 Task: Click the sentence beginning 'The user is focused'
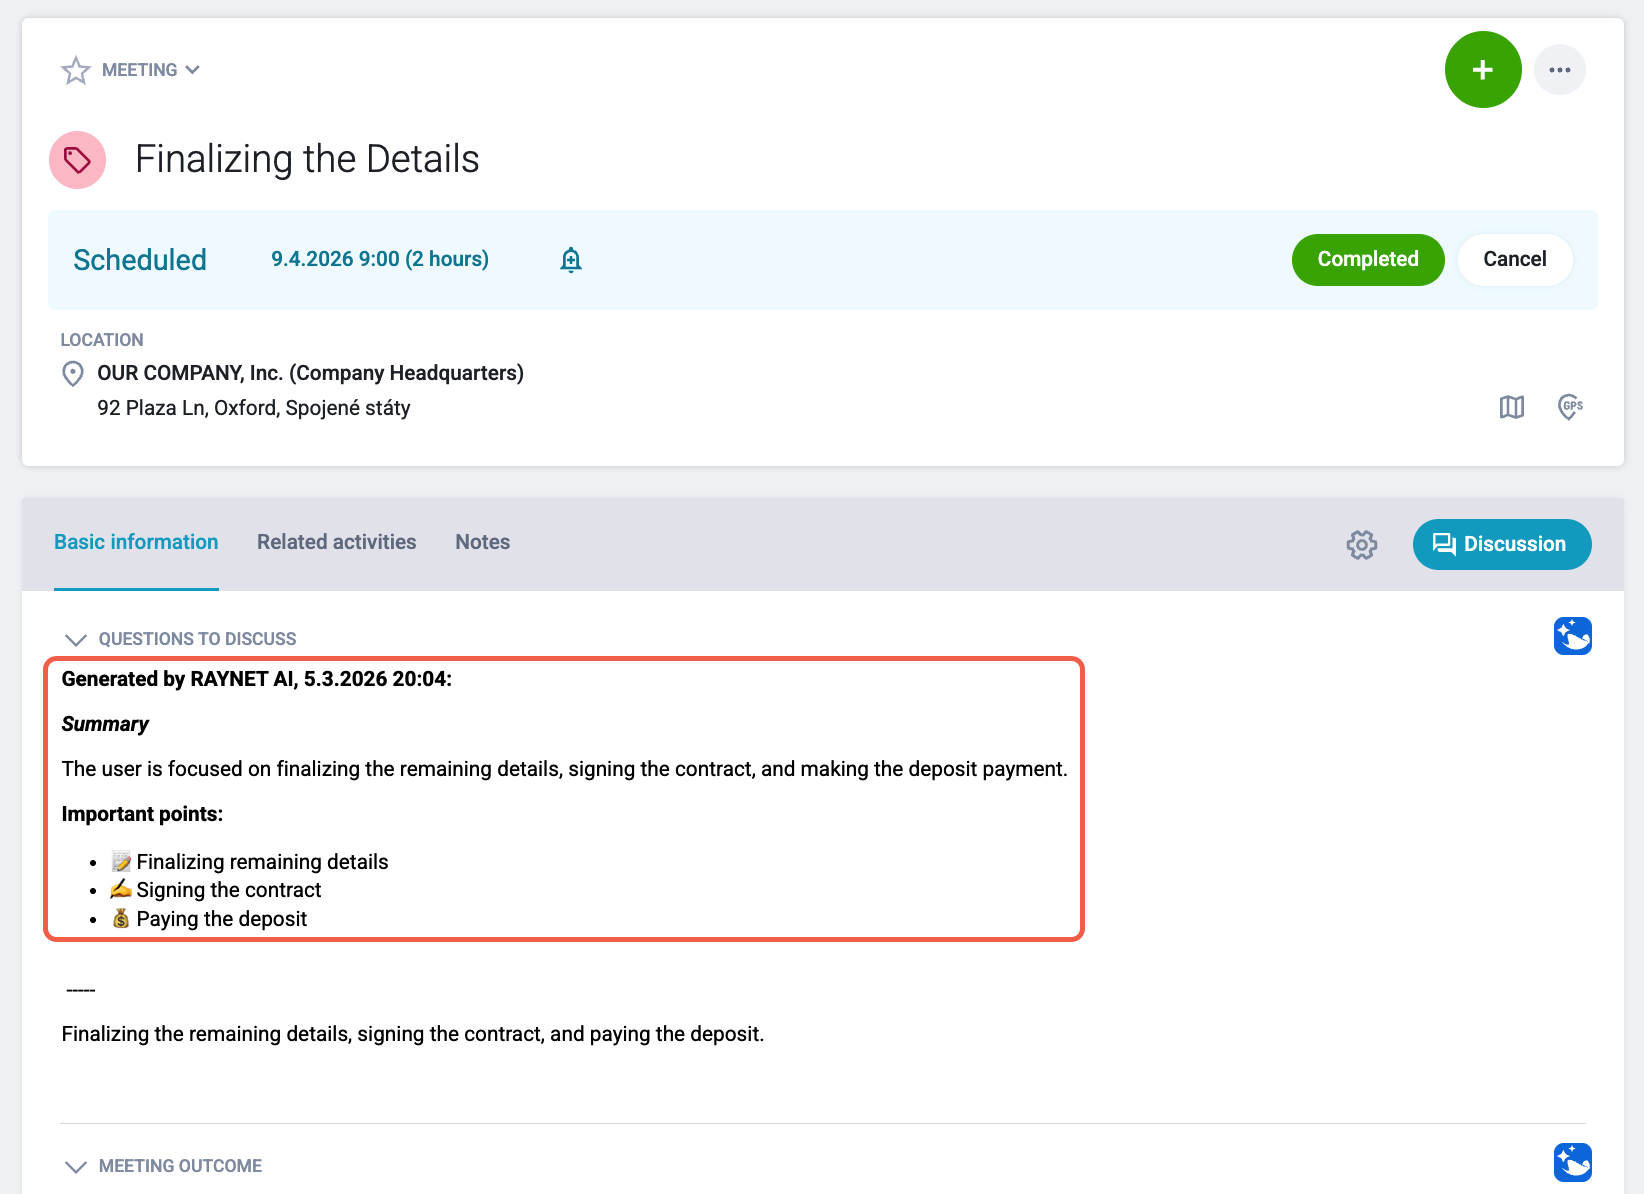click(565, 769)
